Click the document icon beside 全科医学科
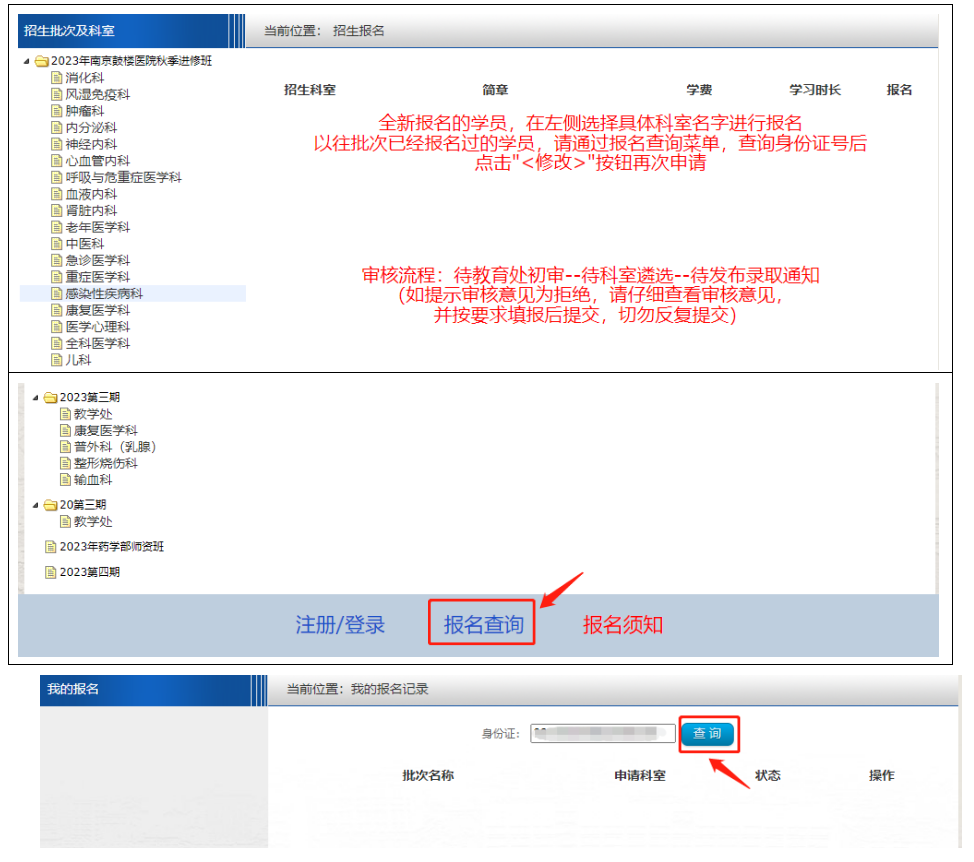974x862 pixels. click(x=57, y=343)
